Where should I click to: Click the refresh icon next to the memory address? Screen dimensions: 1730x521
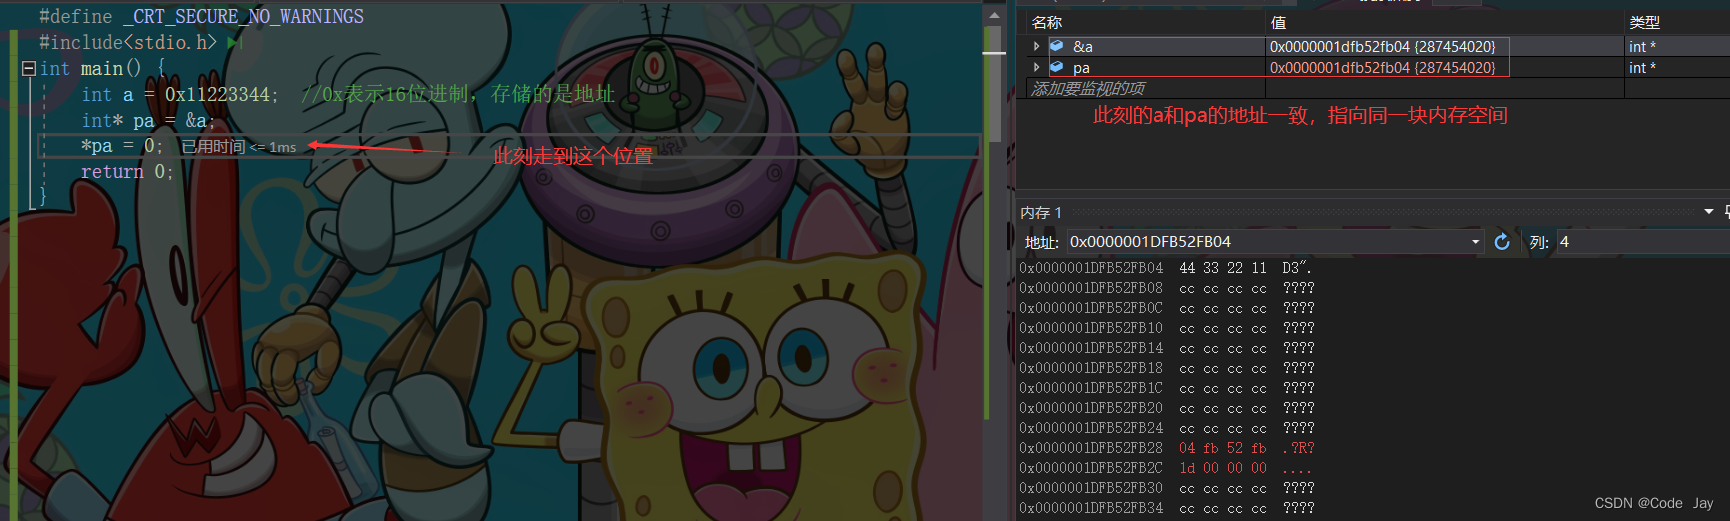(1502, 242)
